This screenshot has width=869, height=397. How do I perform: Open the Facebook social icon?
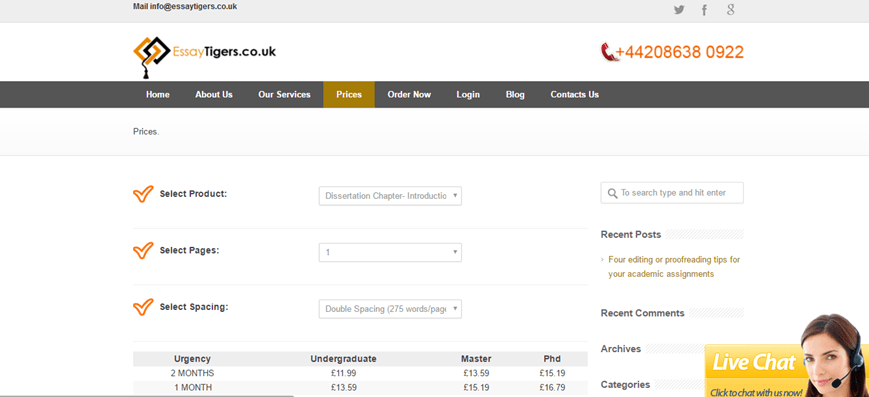704,9
